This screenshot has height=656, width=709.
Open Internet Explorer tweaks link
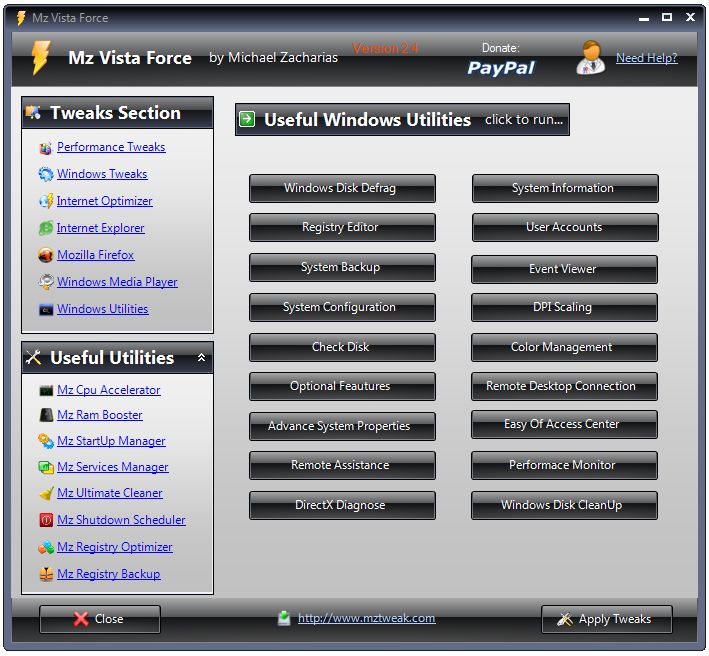click(x=100, y=228)
